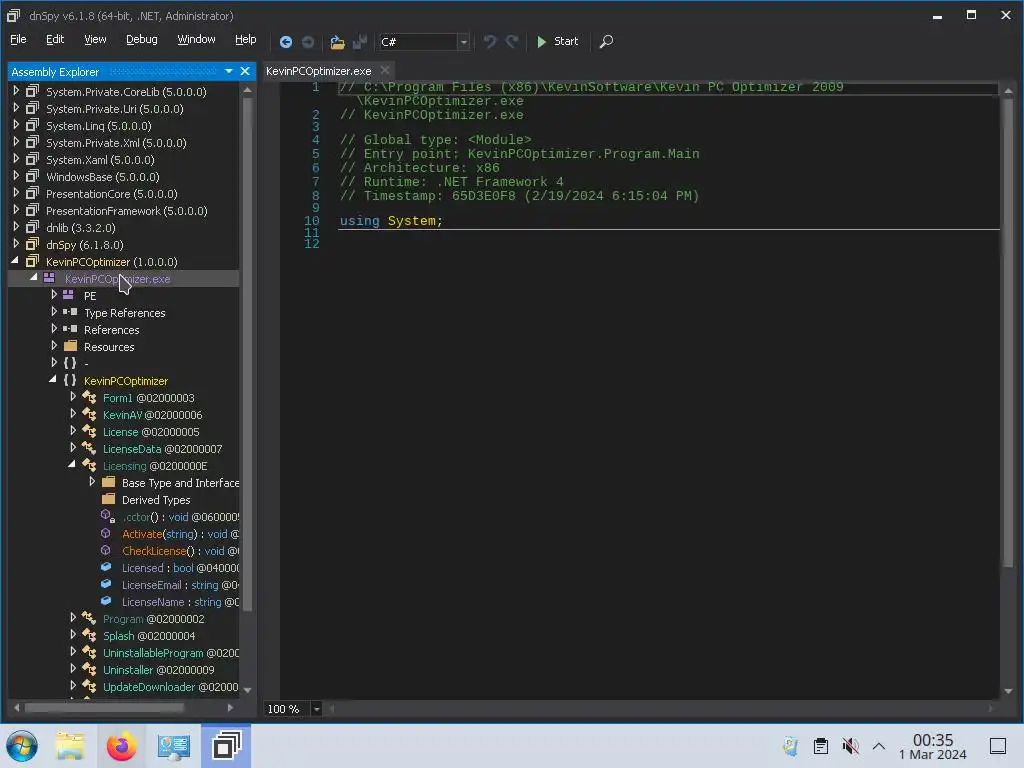The width and height of the screenshot is (1024, 768).
Task: Select CheckLicense() method in tree
Action: point(180,551)
